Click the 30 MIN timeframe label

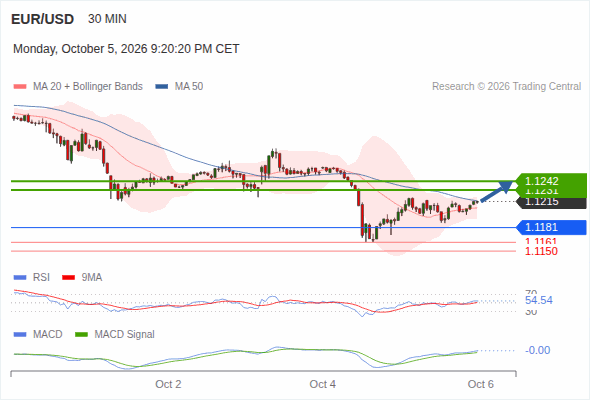coord(107,19)
